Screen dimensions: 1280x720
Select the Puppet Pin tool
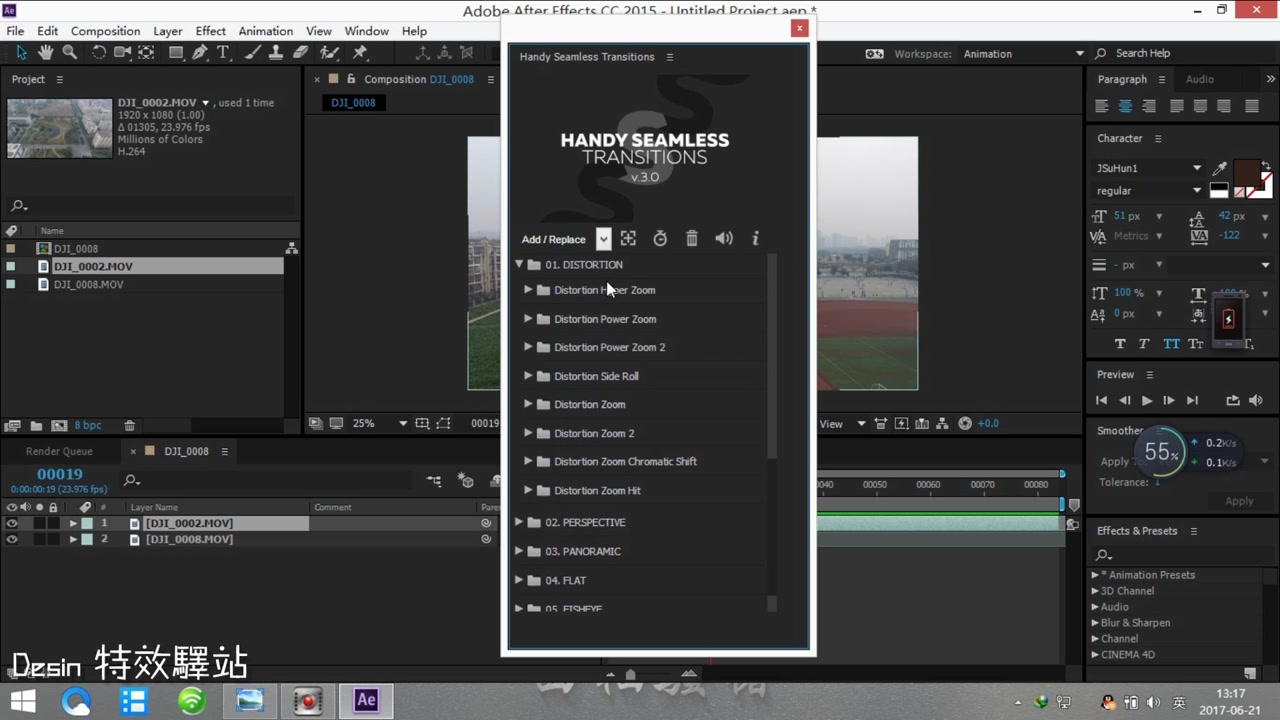point(360,52)
